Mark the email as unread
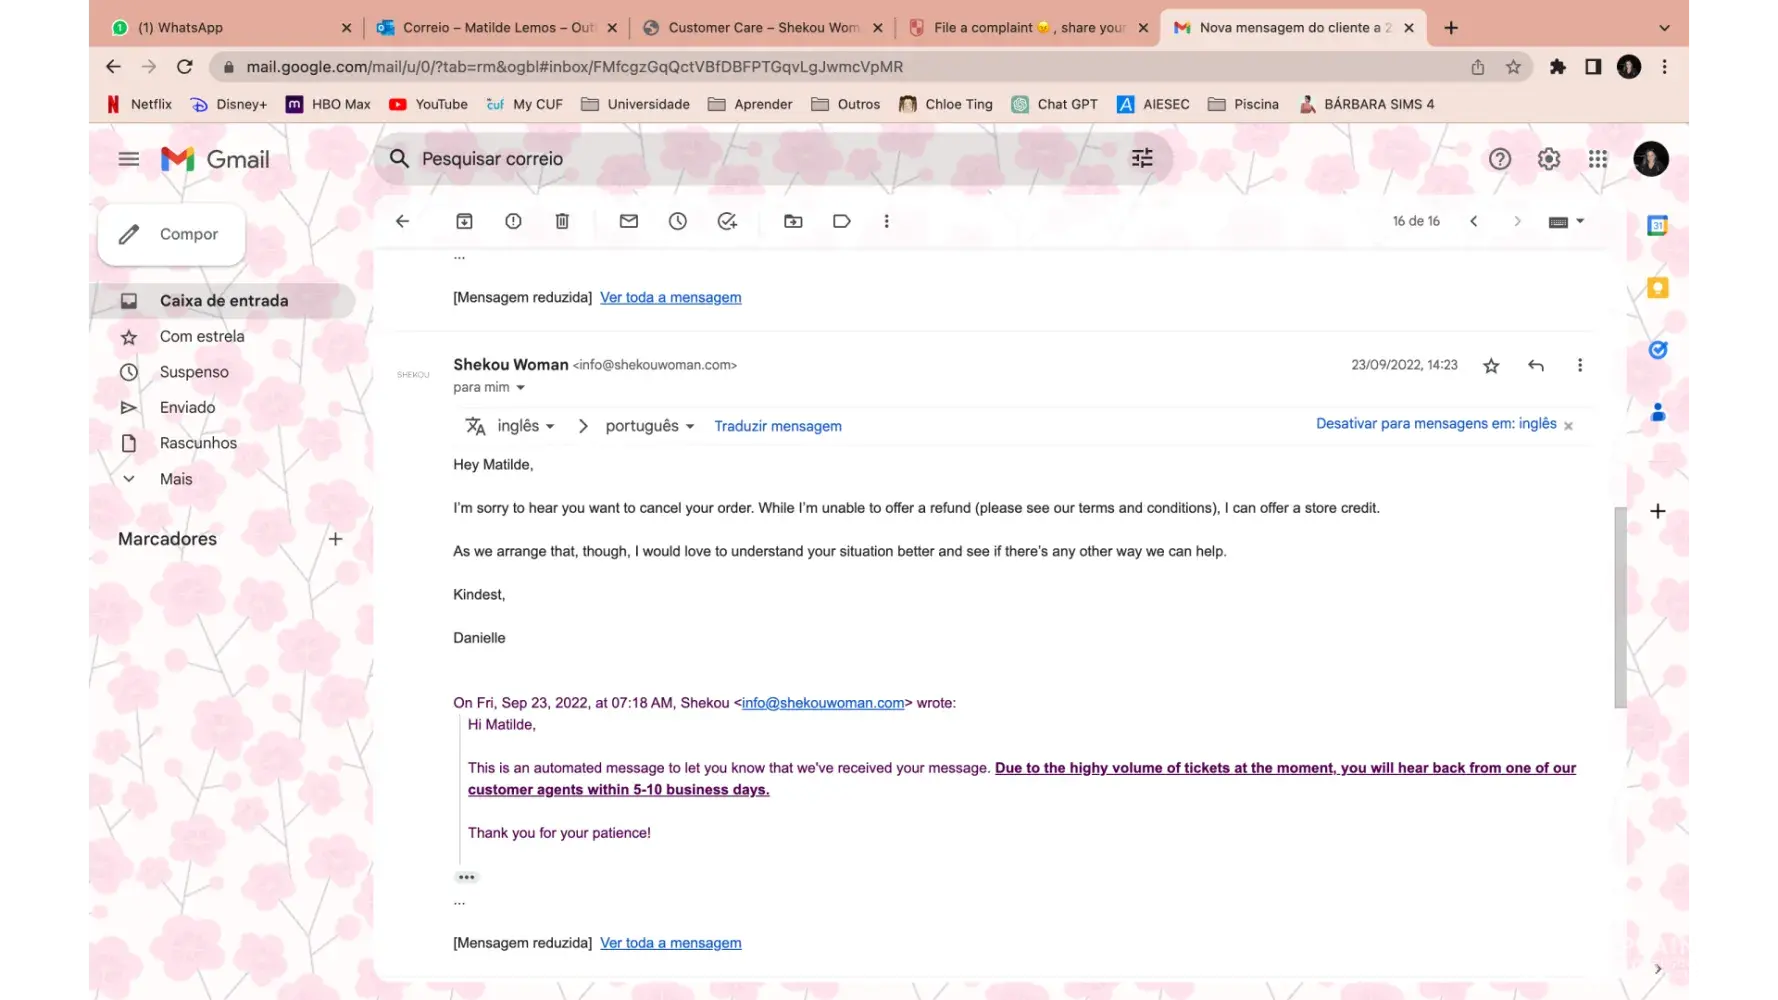This screenshot has width=1778, height=1000. (x=629, y=221)
